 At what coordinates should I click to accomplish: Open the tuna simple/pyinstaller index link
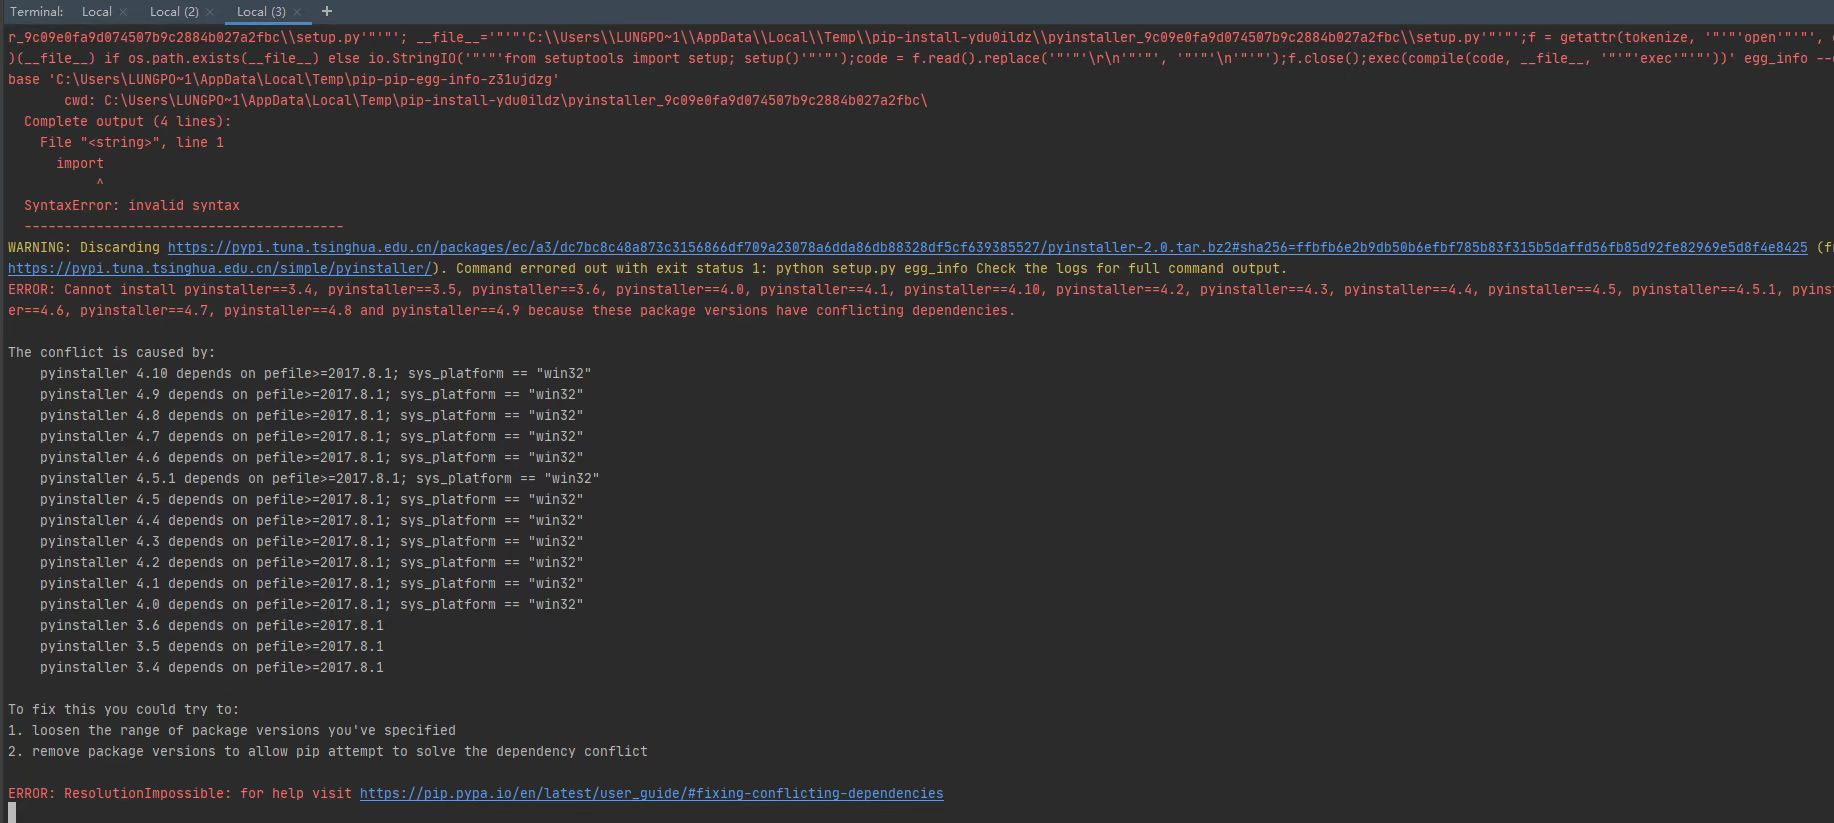coord(220,268)
